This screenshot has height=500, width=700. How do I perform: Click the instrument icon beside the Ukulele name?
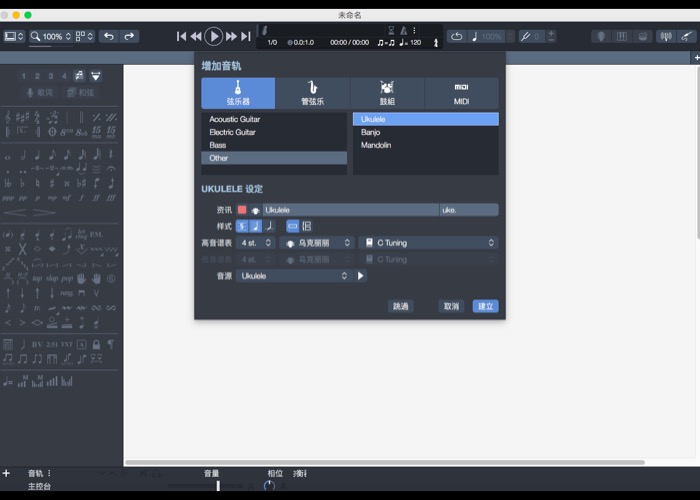coord(255,210)
